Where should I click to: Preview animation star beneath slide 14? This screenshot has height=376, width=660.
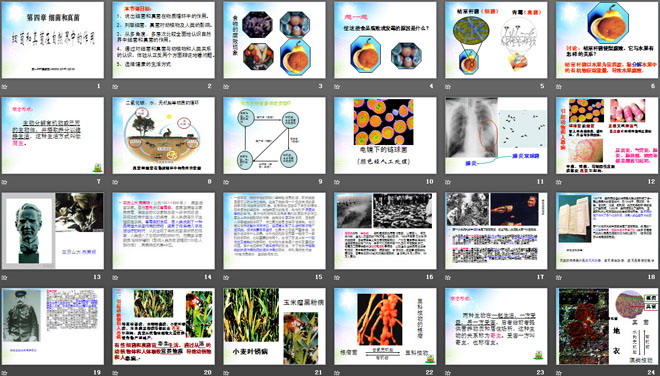point(115,277)
